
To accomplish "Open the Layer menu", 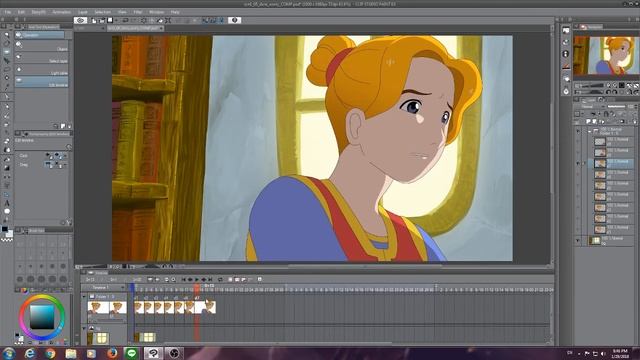I will pos(83,12).
